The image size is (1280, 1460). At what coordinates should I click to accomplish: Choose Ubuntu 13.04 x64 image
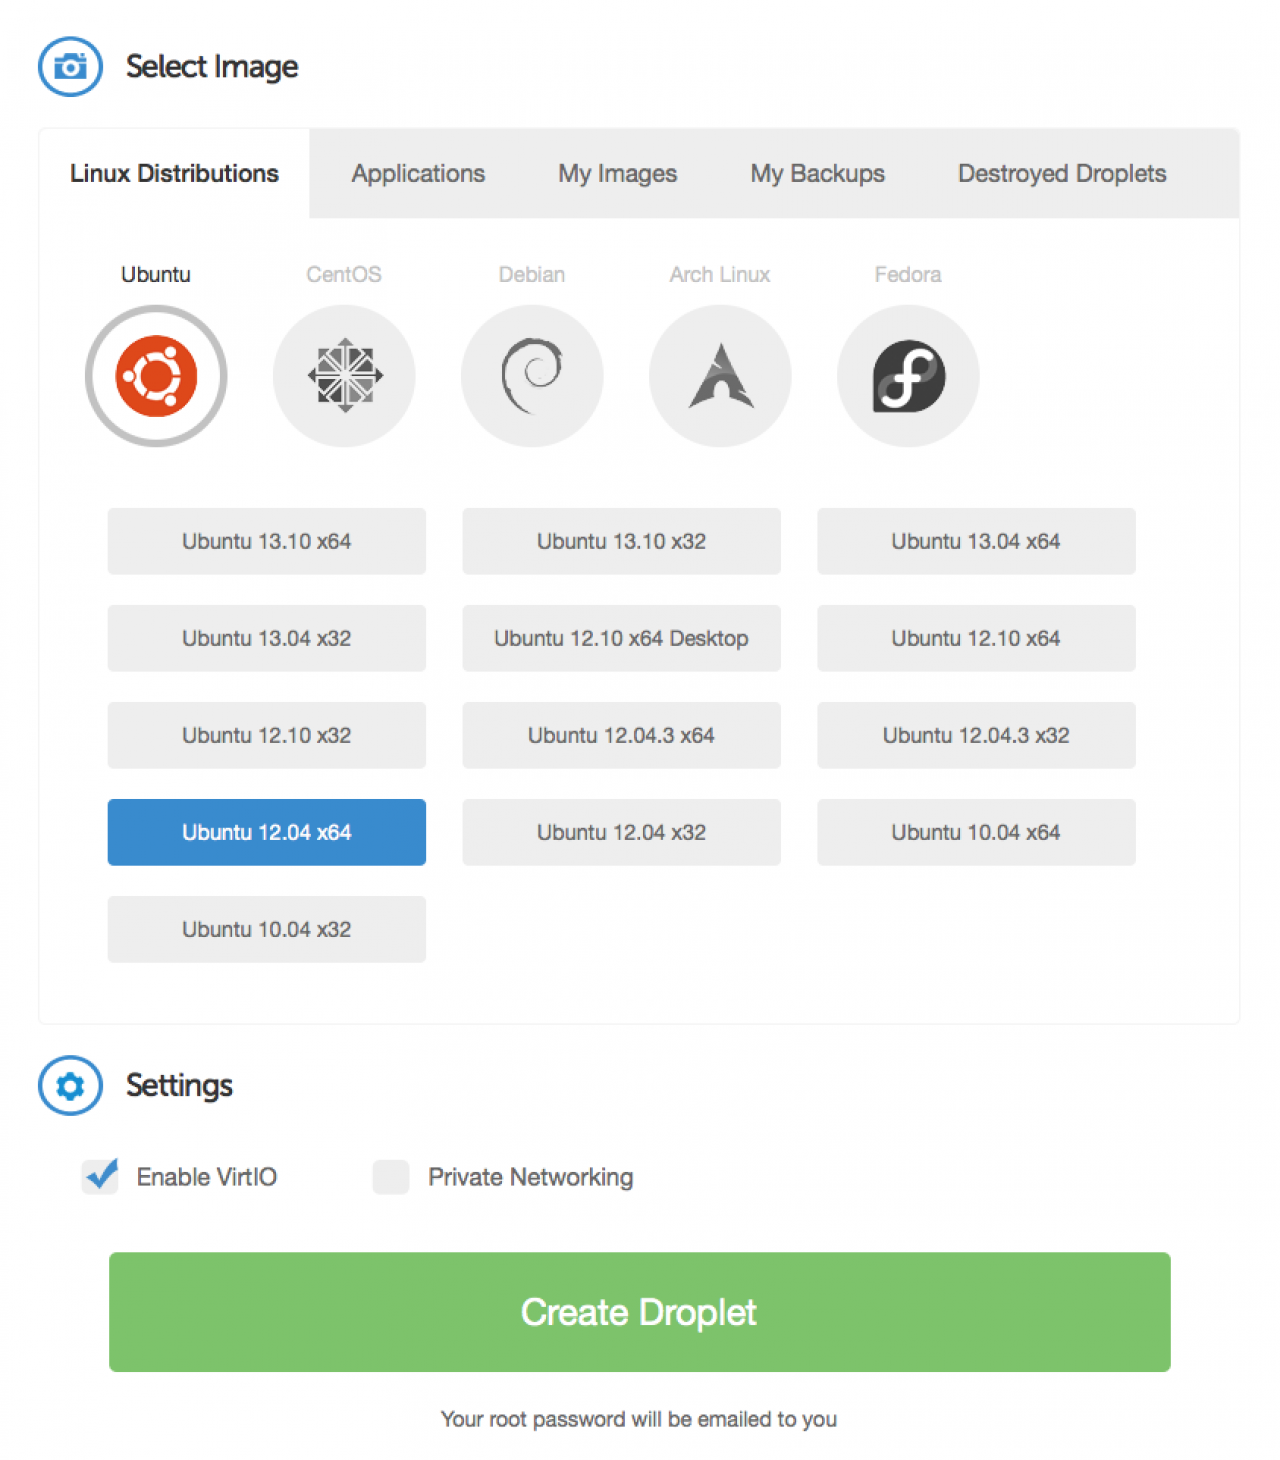tap(976, 541)
